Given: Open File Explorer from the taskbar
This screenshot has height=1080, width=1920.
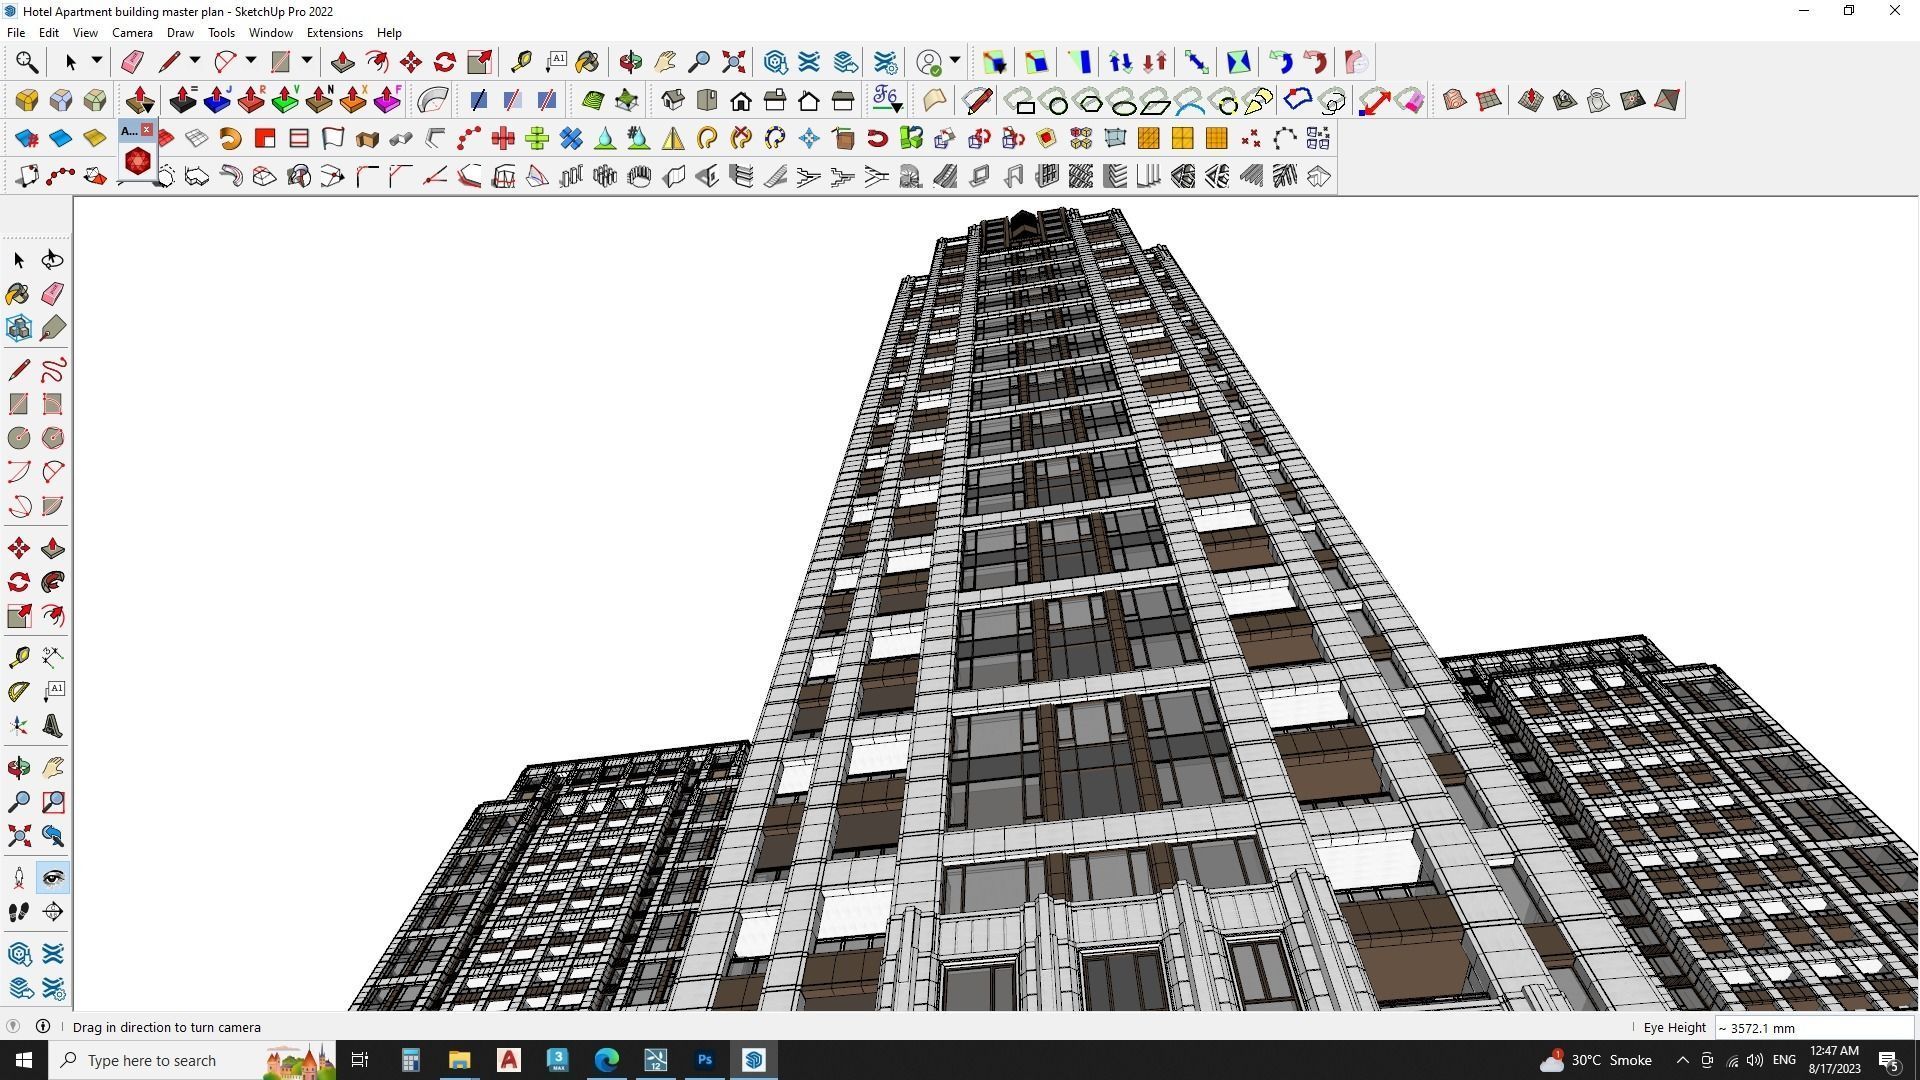Looking at the screenshot, I should [459, 1060].
